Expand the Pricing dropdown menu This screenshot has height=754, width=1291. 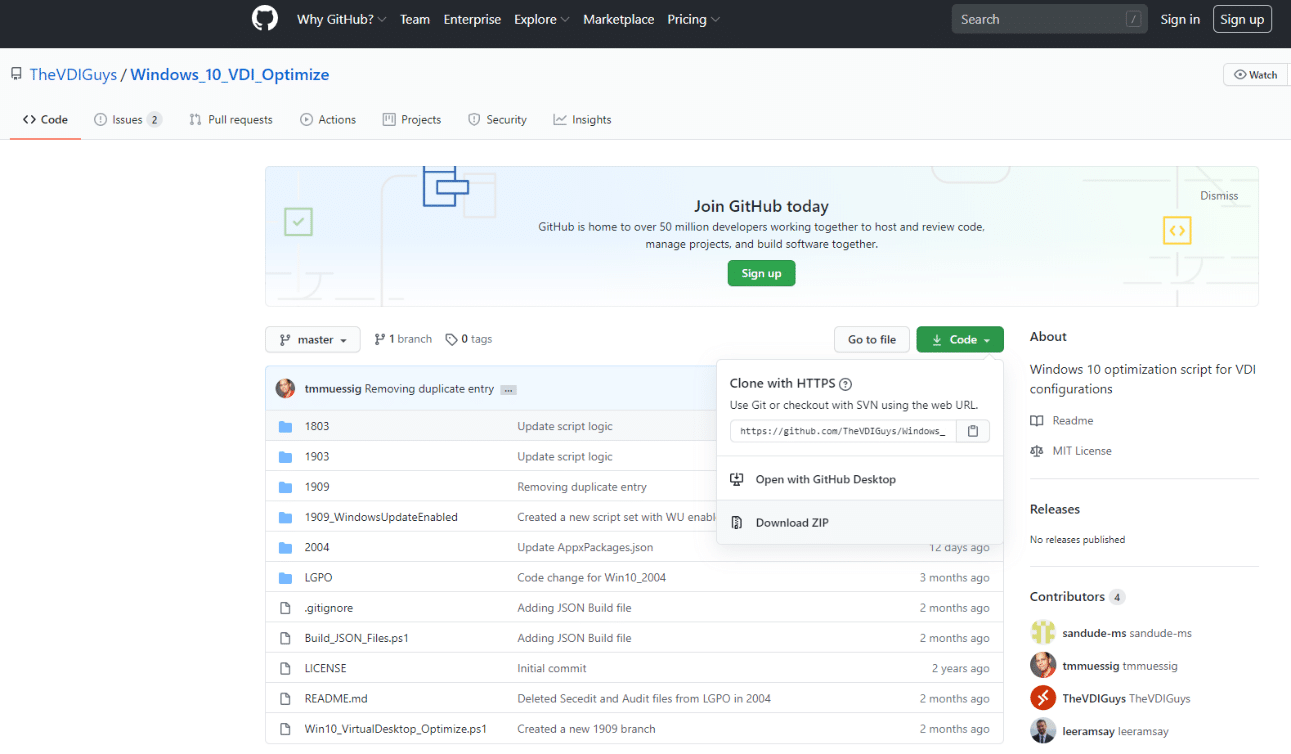693,19
